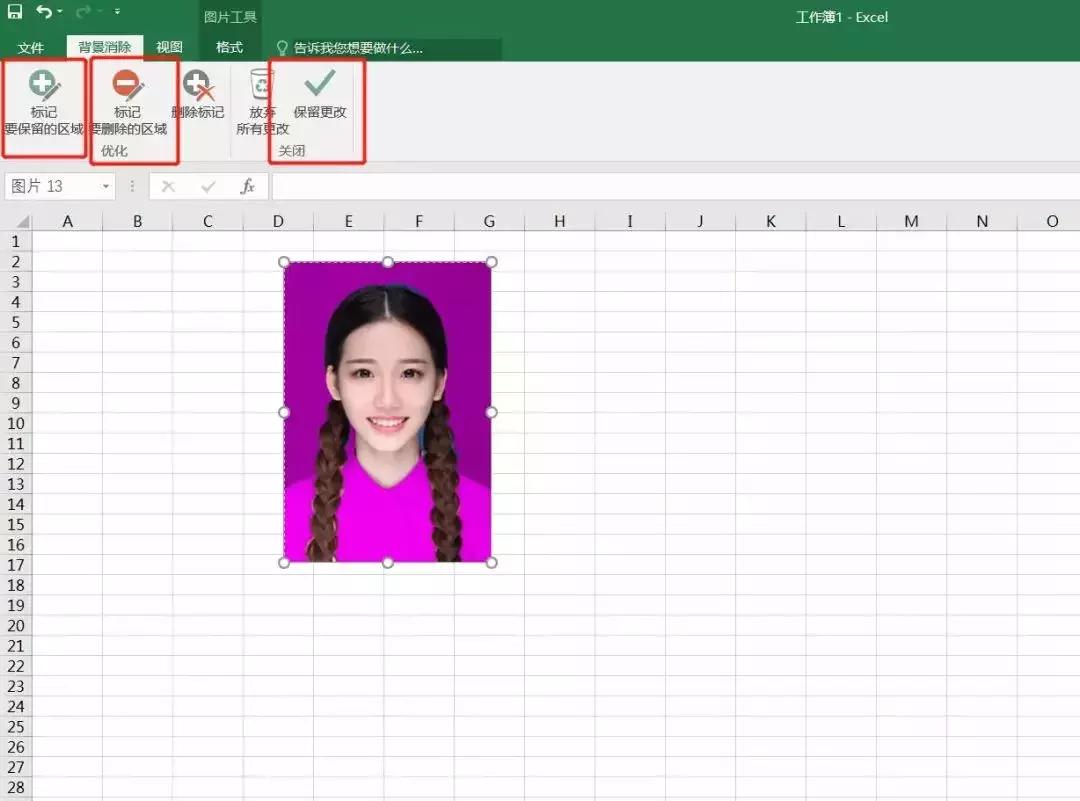Select column L header

point(841,221)
